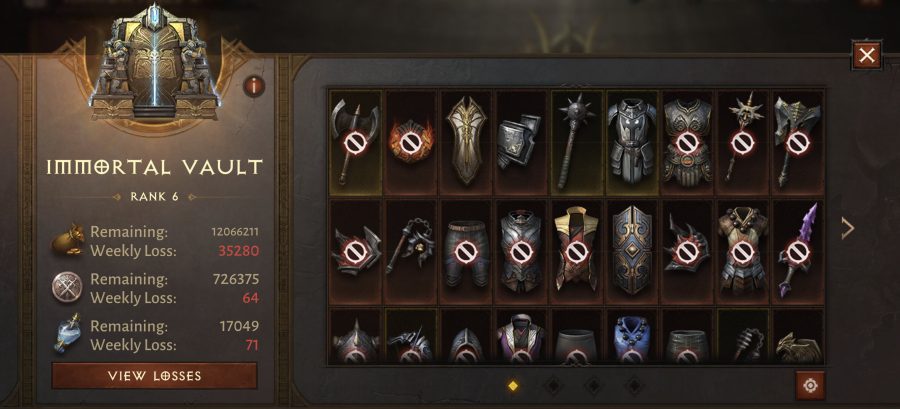The height and width of the screenshot is (409, 900).
Task: Switch to the fourth page indicator diamond
Action: point(634,386)
